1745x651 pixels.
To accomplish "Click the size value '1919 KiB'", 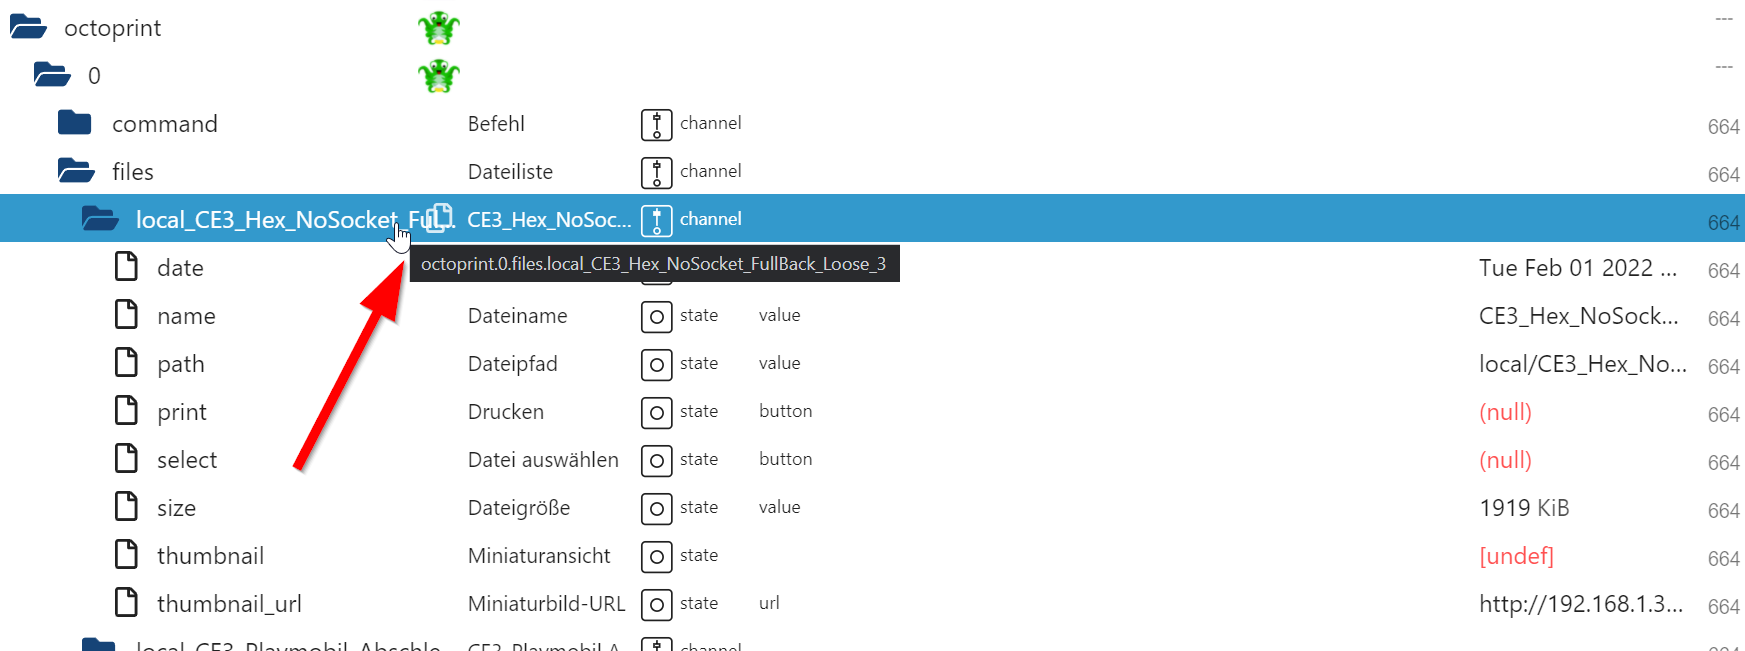I will click(x=1524, y=508).
